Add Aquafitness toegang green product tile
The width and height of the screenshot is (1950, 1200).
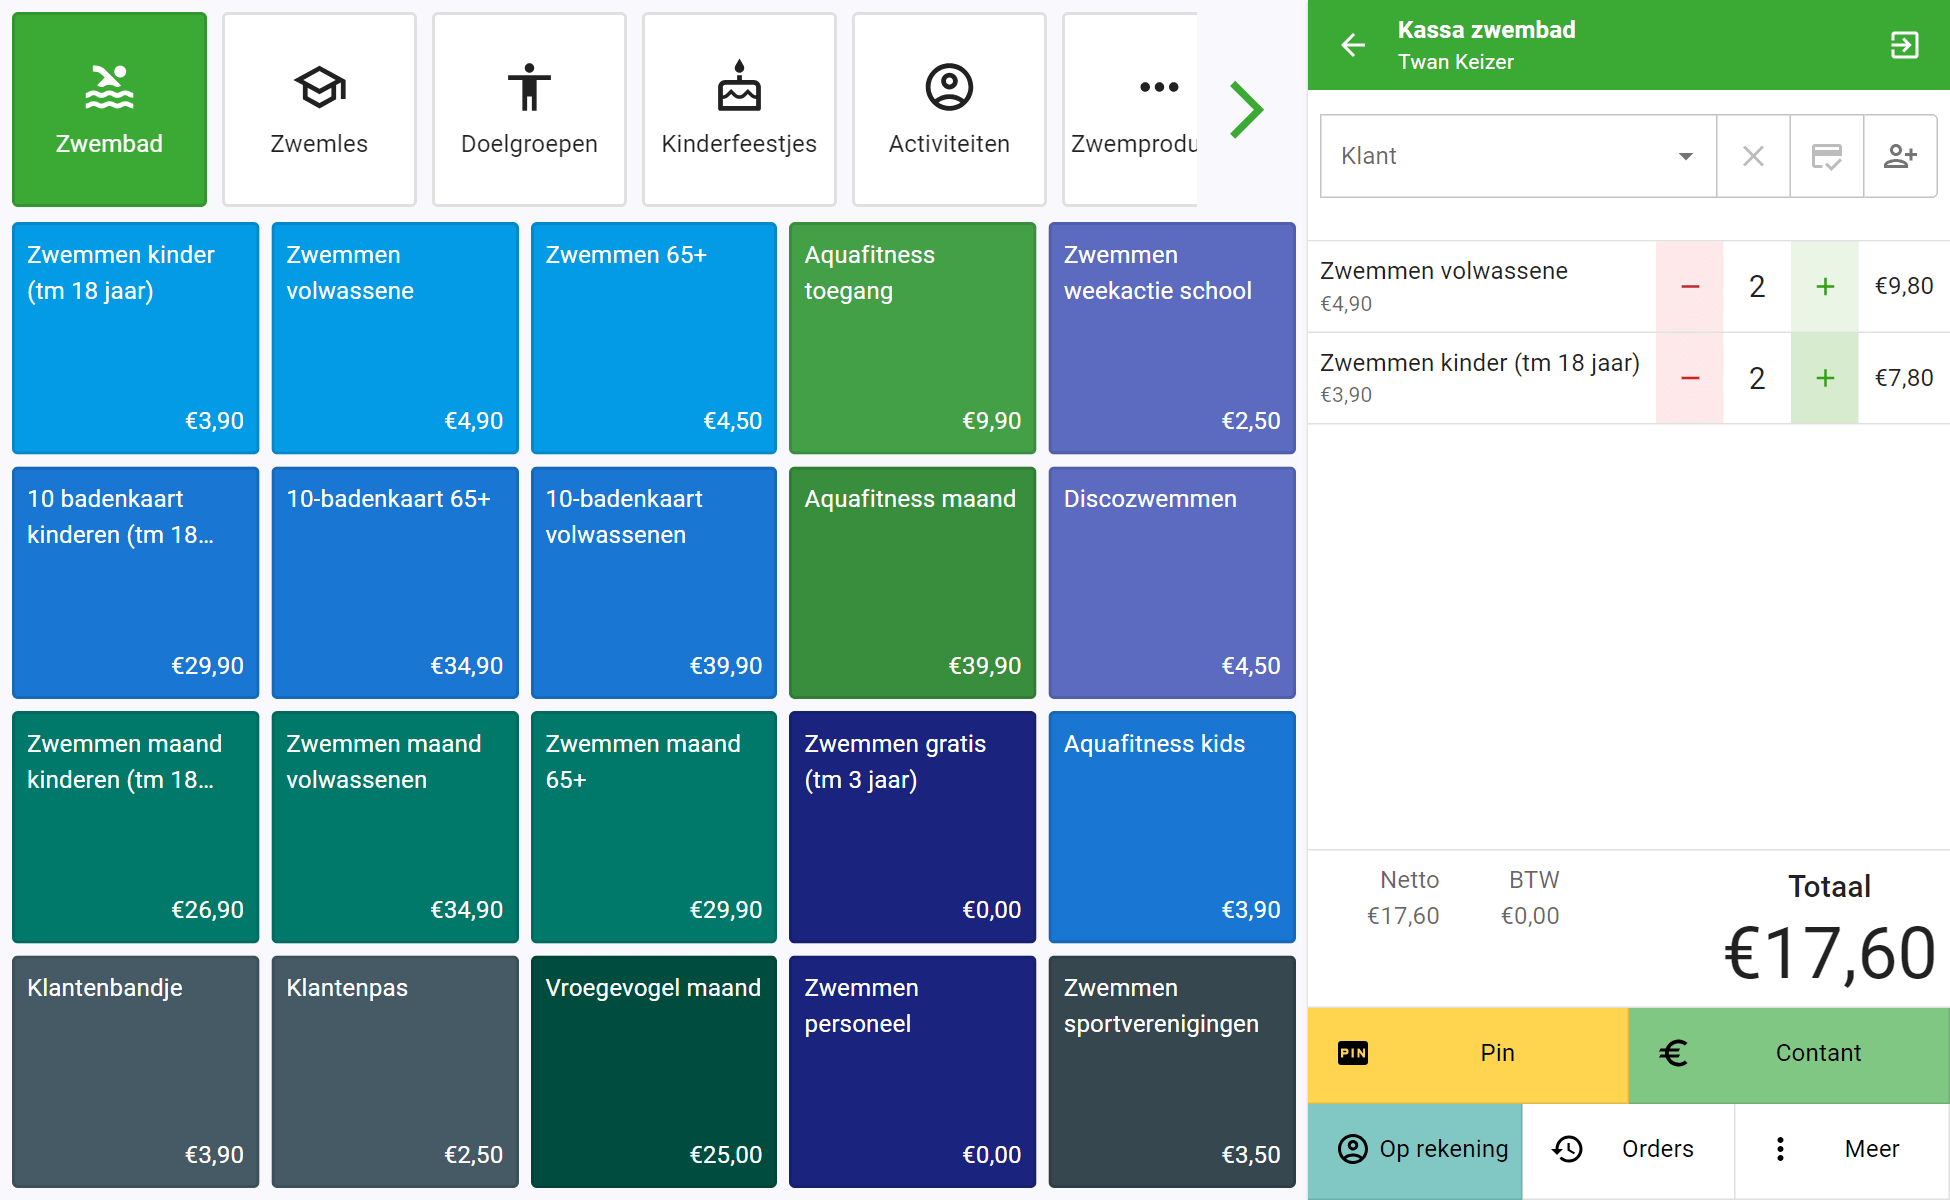pyautogui.click(x=912, y=337)
